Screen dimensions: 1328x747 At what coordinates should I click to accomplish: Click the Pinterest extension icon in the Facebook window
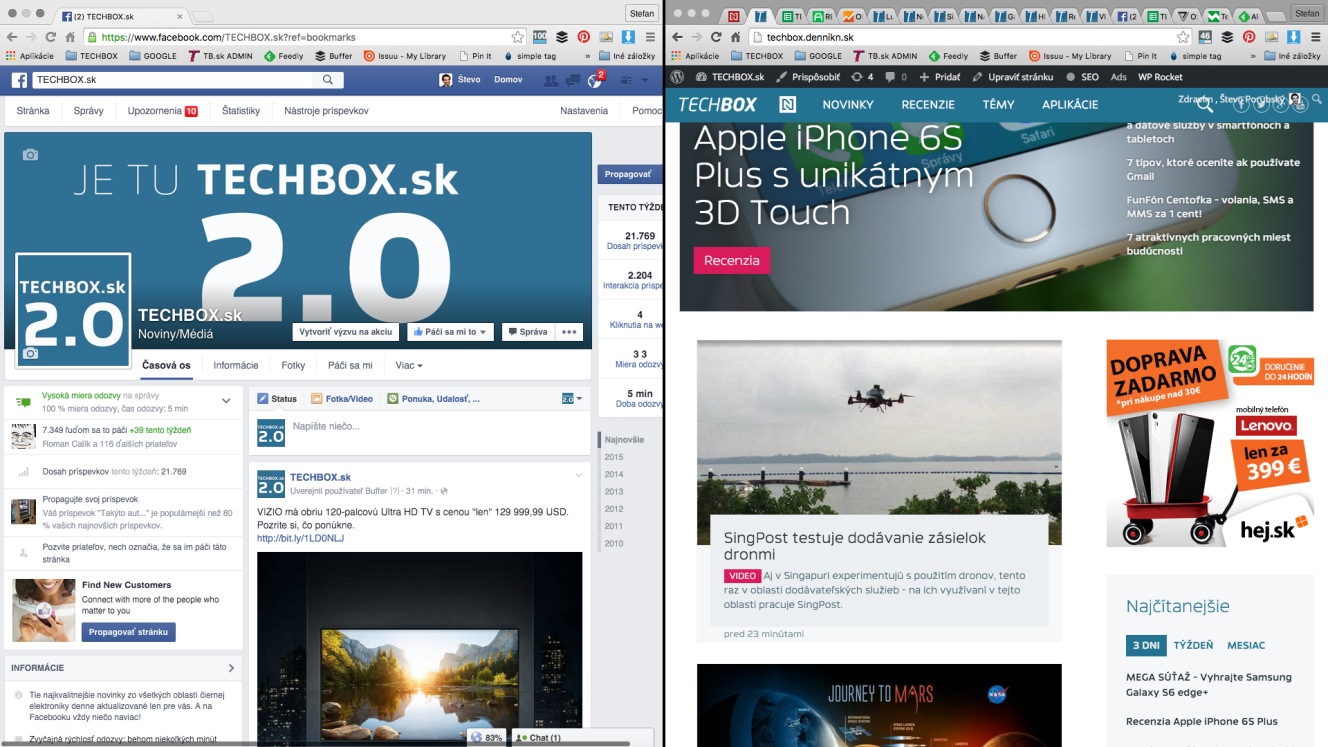pos(584,37)
